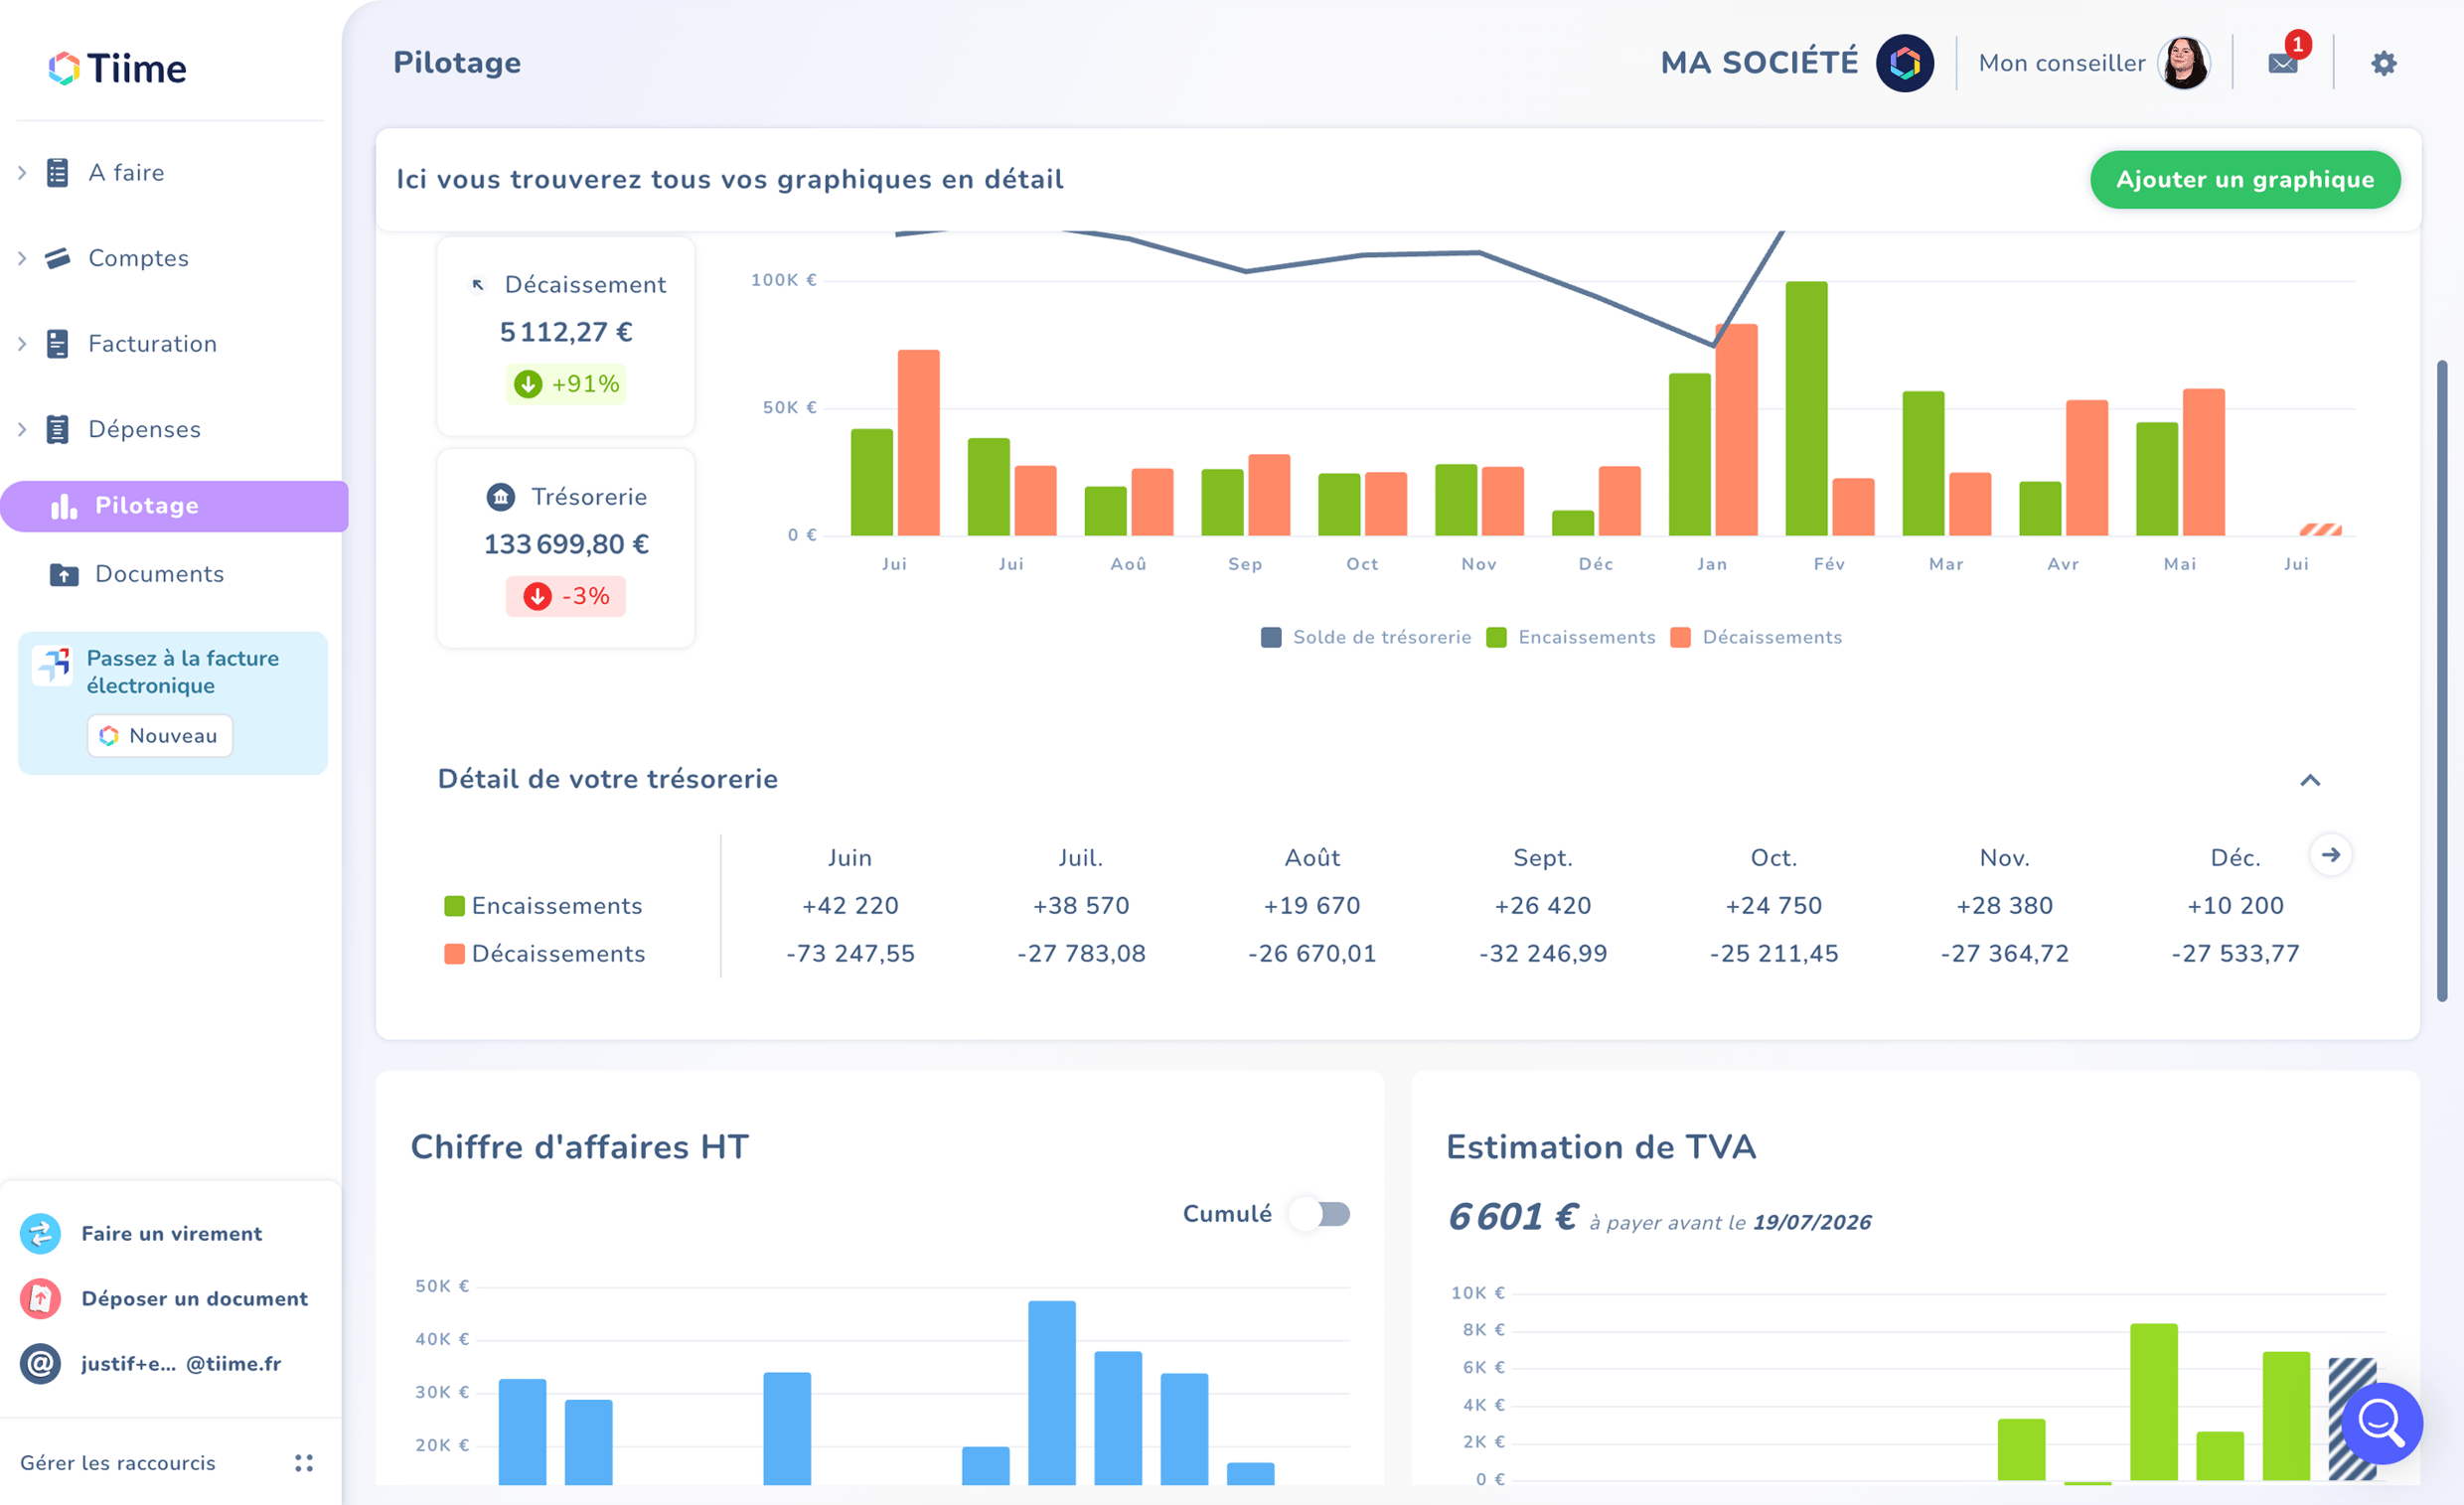Click the Mon conseiller advisor avatar
This screenshot has width=2464, height=1505.
pyautogui.click(x=2183, y=63)
